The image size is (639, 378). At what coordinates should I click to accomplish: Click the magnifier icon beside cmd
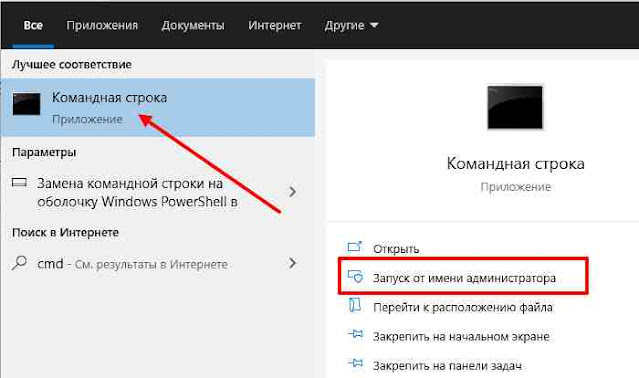point(19,263)
